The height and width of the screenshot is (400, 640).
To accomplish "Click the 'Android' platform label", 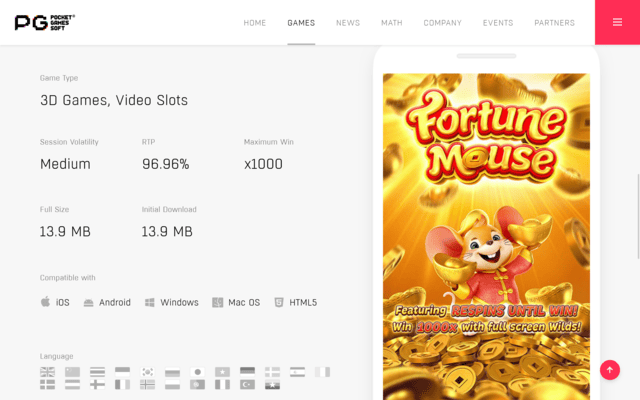I will pyautogui.click(x=115, y=302).
